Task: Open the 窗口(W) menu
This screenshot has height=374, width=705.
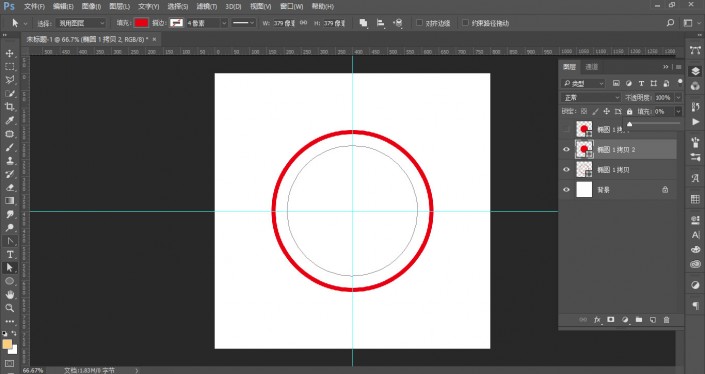Action: 291,6
